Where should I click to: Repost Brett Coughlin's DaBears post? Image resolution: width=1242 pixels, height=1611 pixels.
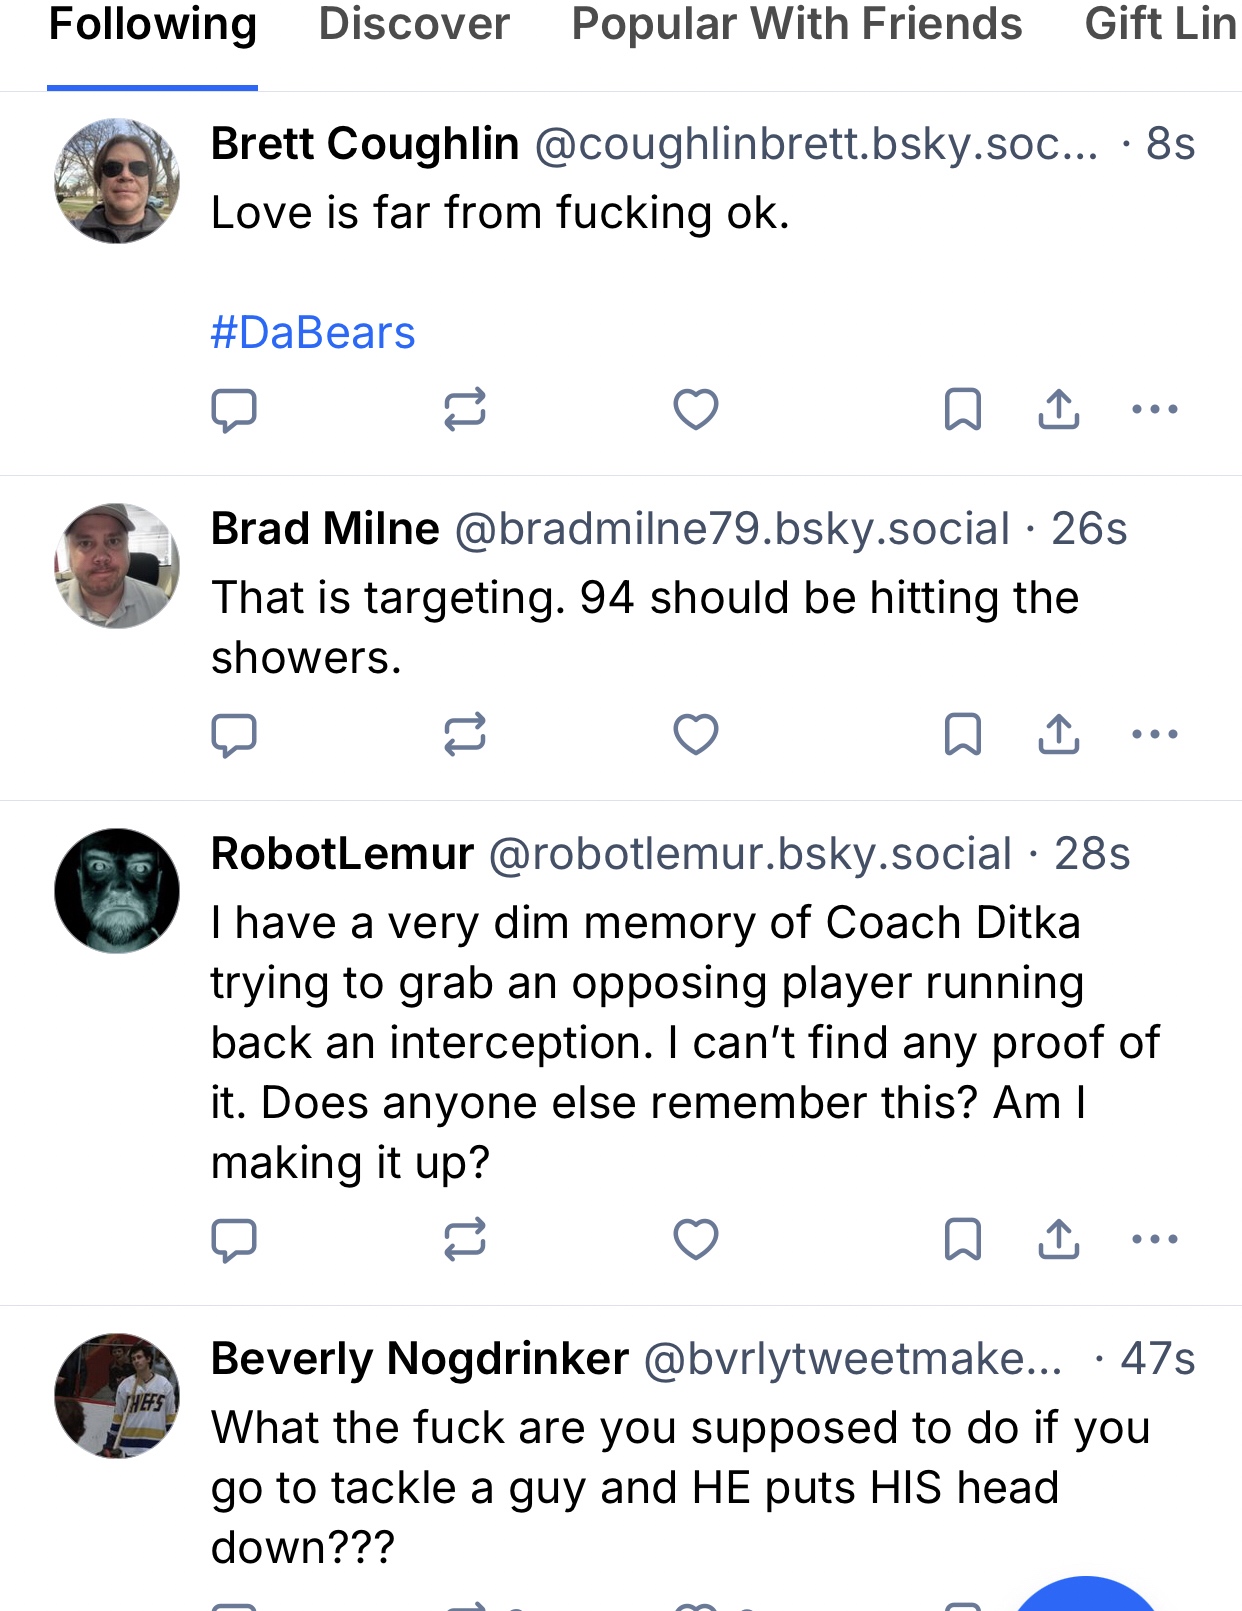point(465,409)
